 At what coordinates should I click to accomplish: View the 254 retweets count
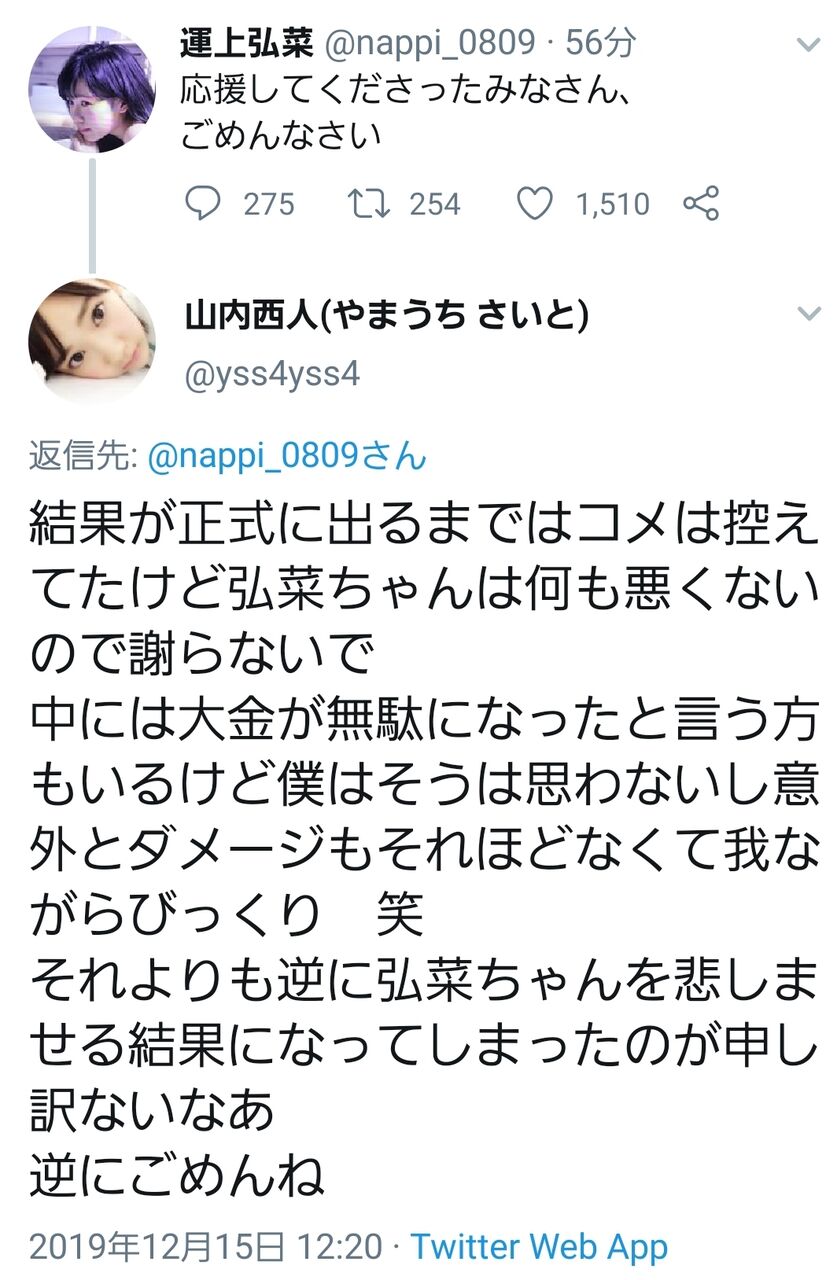pos(435,205)
